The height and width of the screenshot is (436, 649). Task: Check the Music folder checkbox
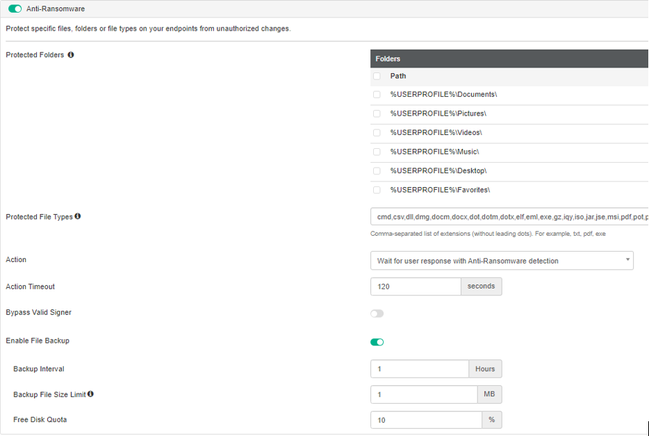(x=376, y=151)
